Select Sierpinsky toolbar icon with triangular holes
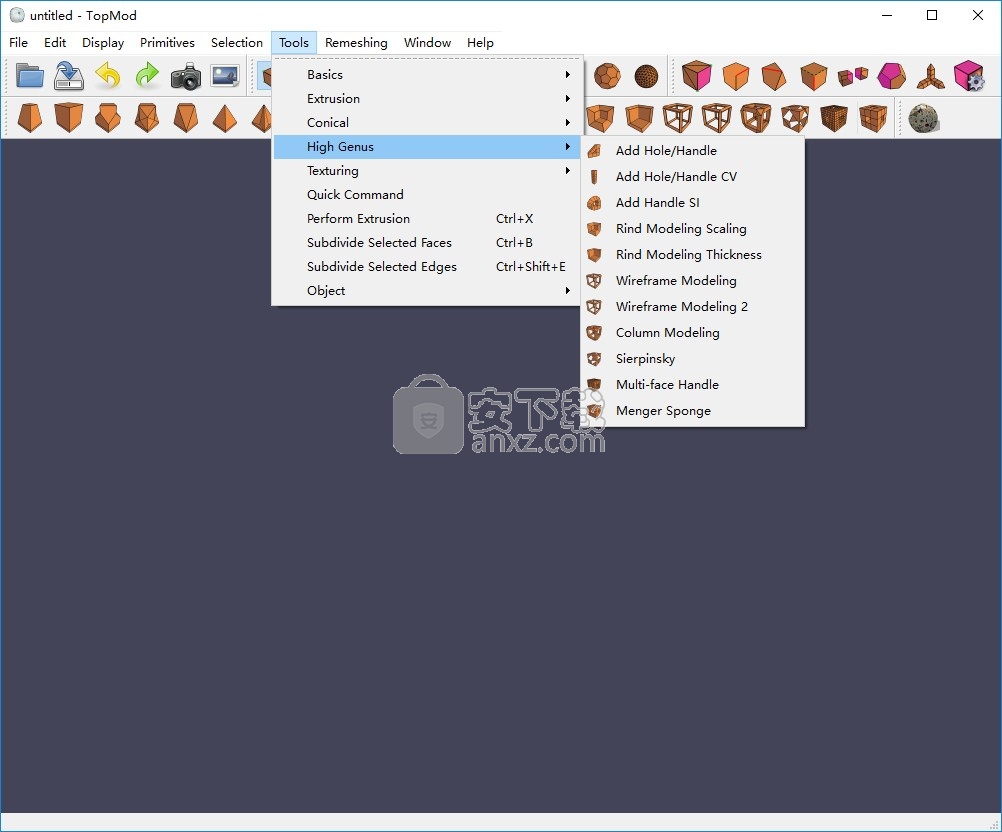The image size is (1002, 832). (794, 118)
